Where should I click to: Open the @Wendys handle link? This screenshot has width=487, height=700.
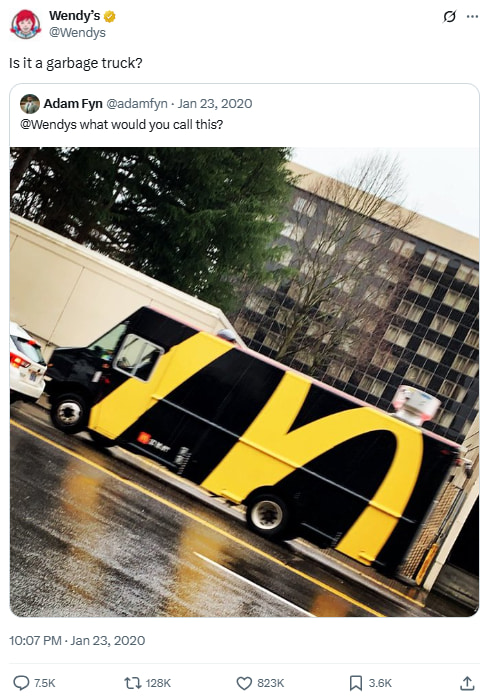click(77, 33)
